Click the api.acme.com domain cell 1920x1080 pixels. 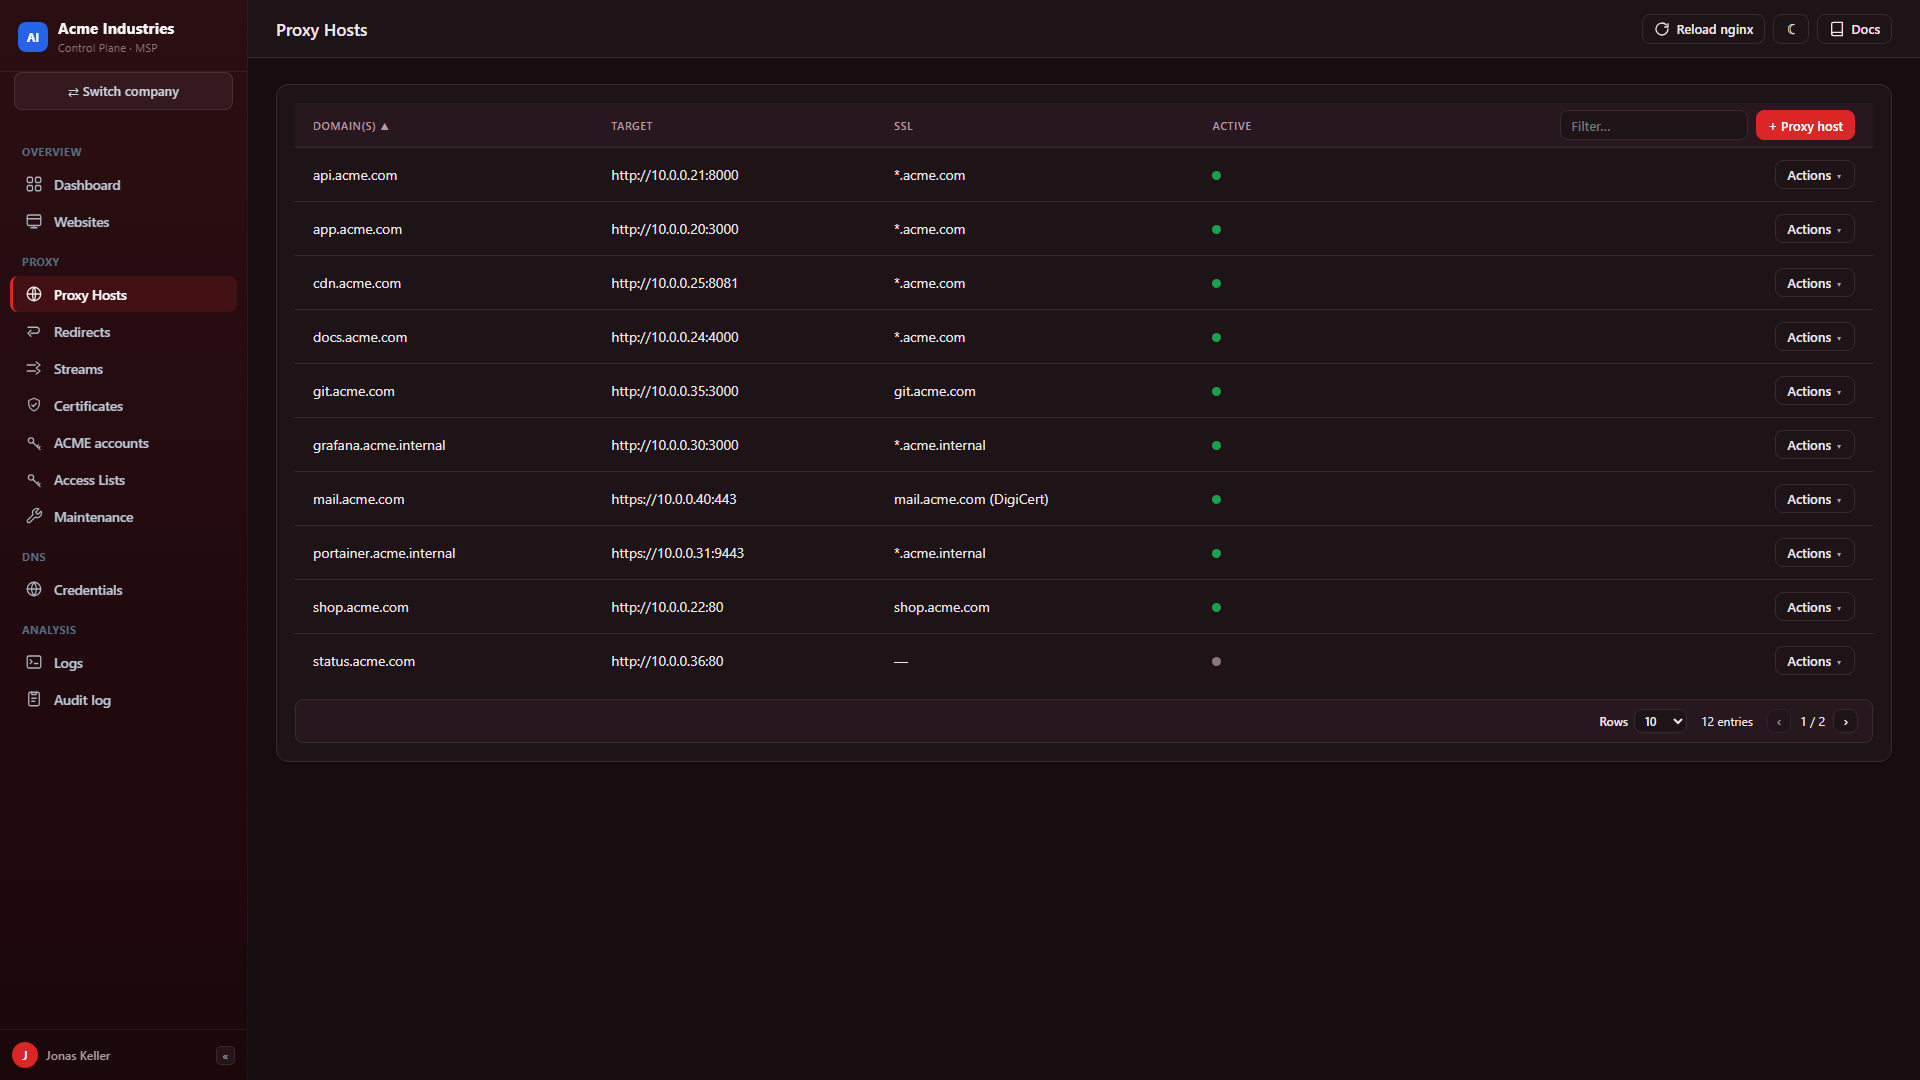(355, 175)
